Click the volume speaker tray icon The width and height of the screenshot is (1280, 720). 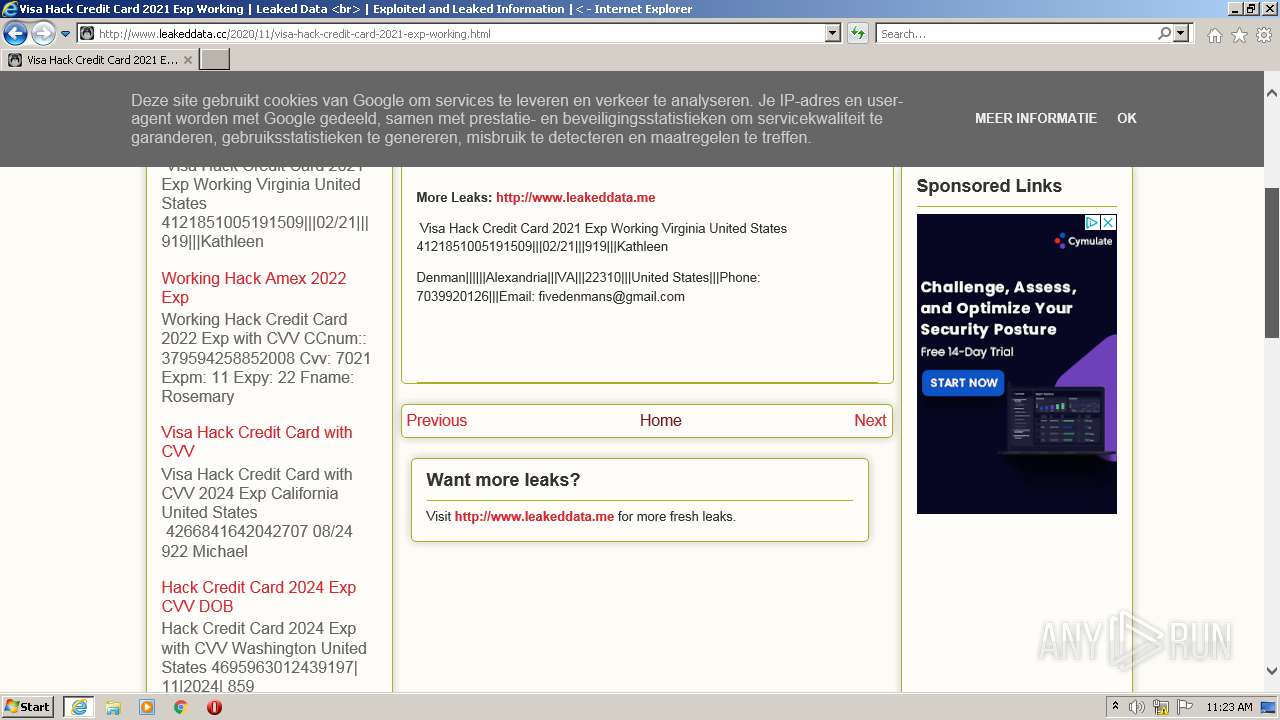(1137, 707)
